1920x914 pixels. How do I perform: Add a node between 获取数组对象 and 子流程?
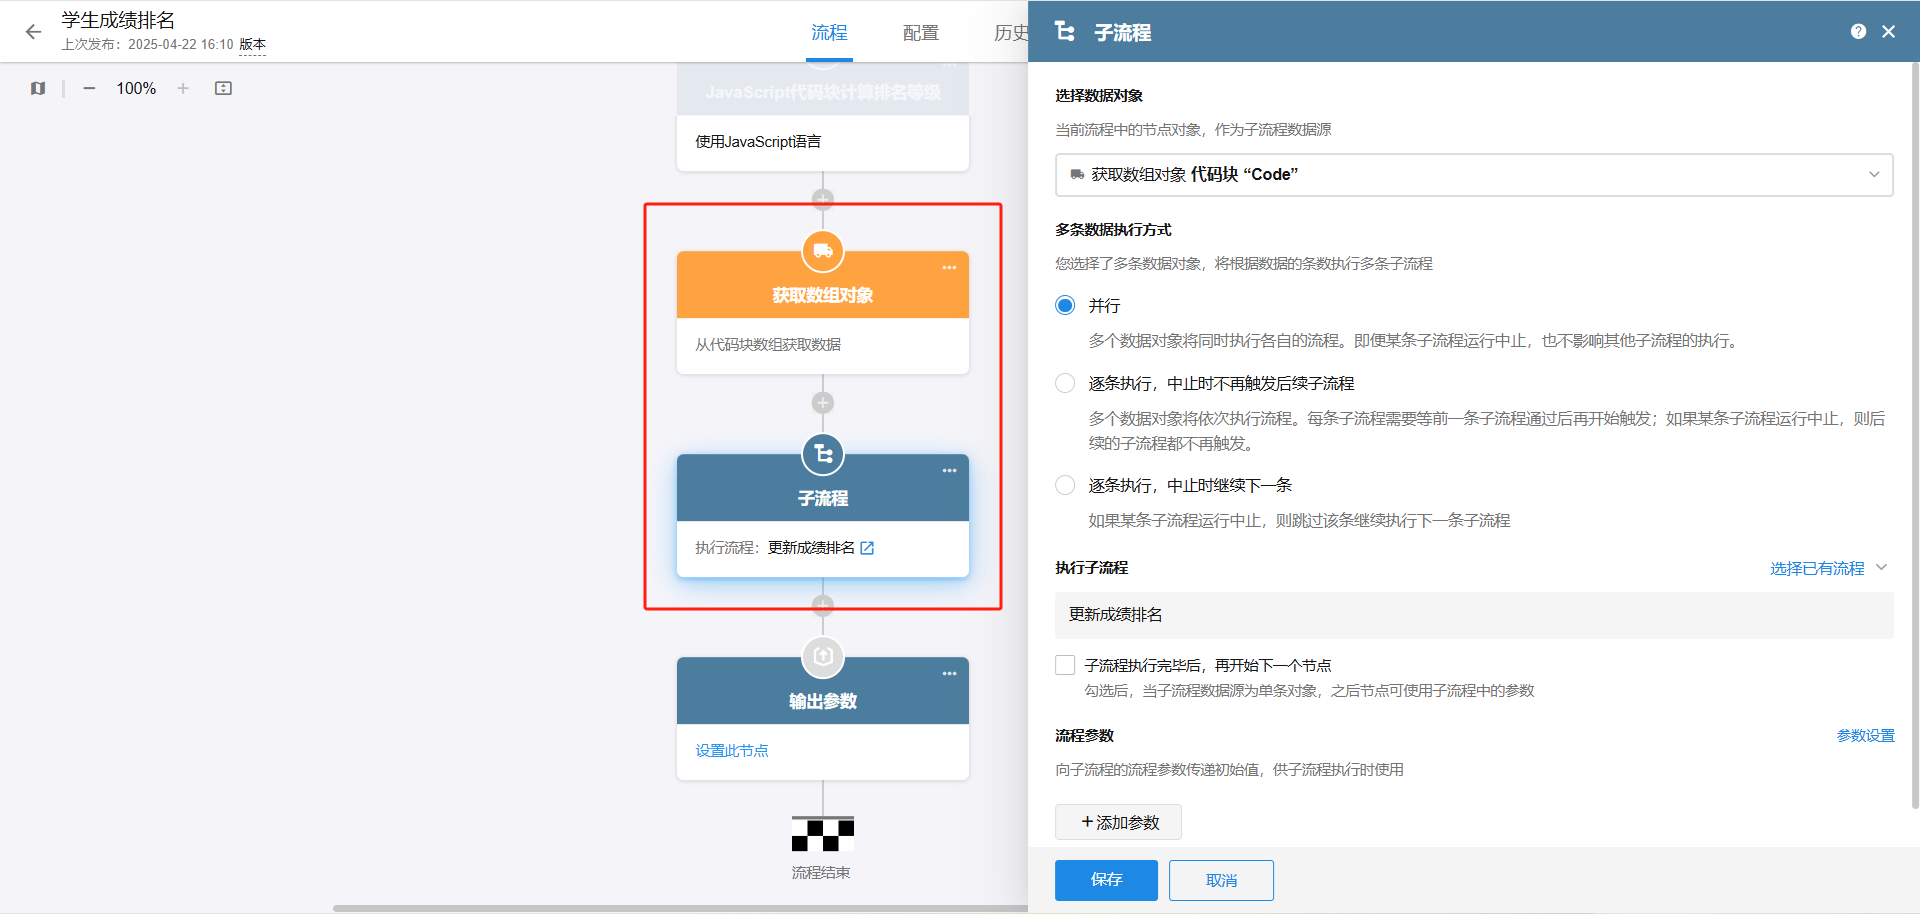(x=823, y=403)
